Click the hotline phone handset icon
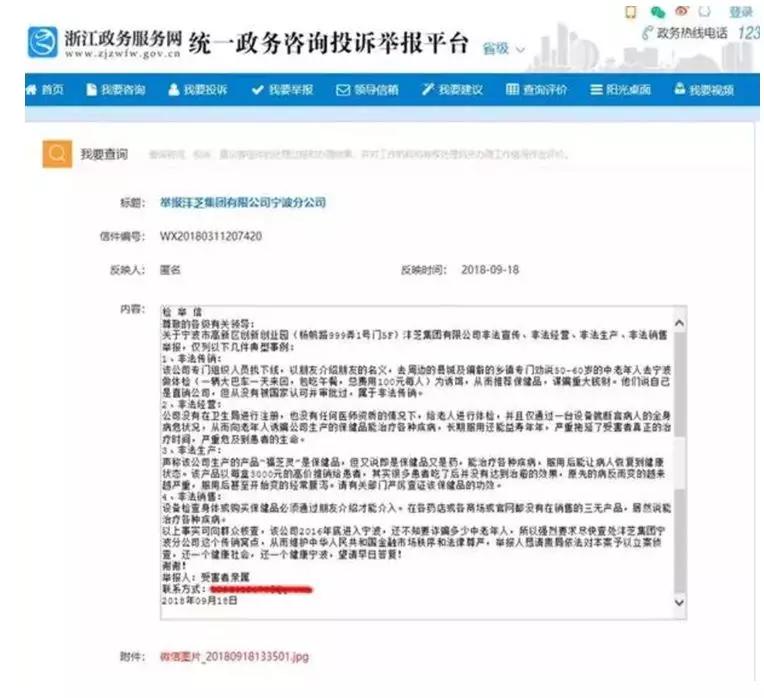 point(647,33)
